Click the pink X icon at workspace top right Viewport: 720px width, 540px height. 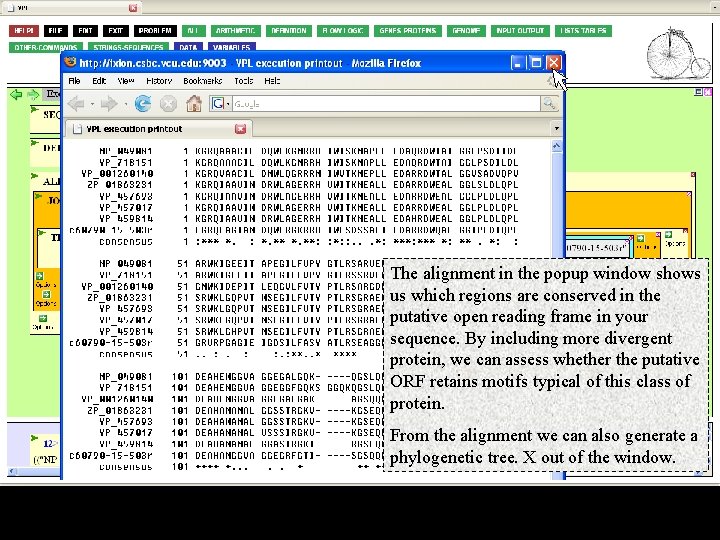[x=708, y=92]
